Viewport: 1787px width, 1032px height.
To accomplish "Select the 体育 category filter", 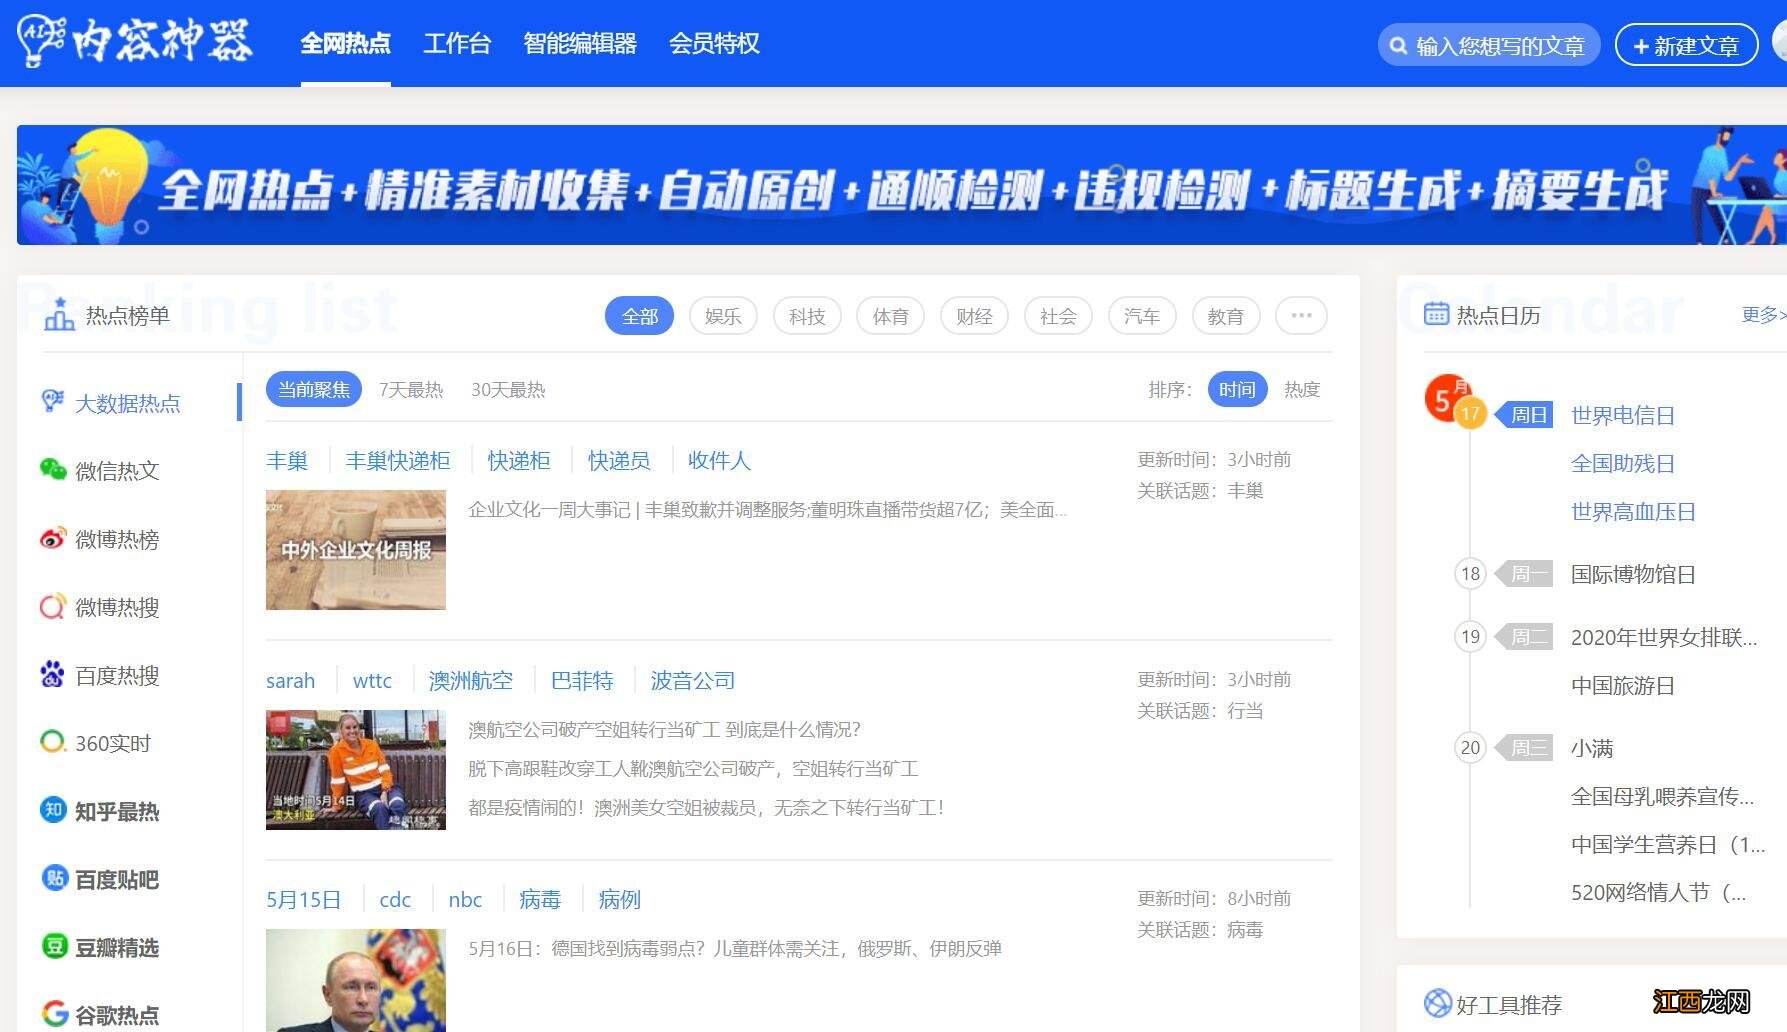I will [890, 316].
